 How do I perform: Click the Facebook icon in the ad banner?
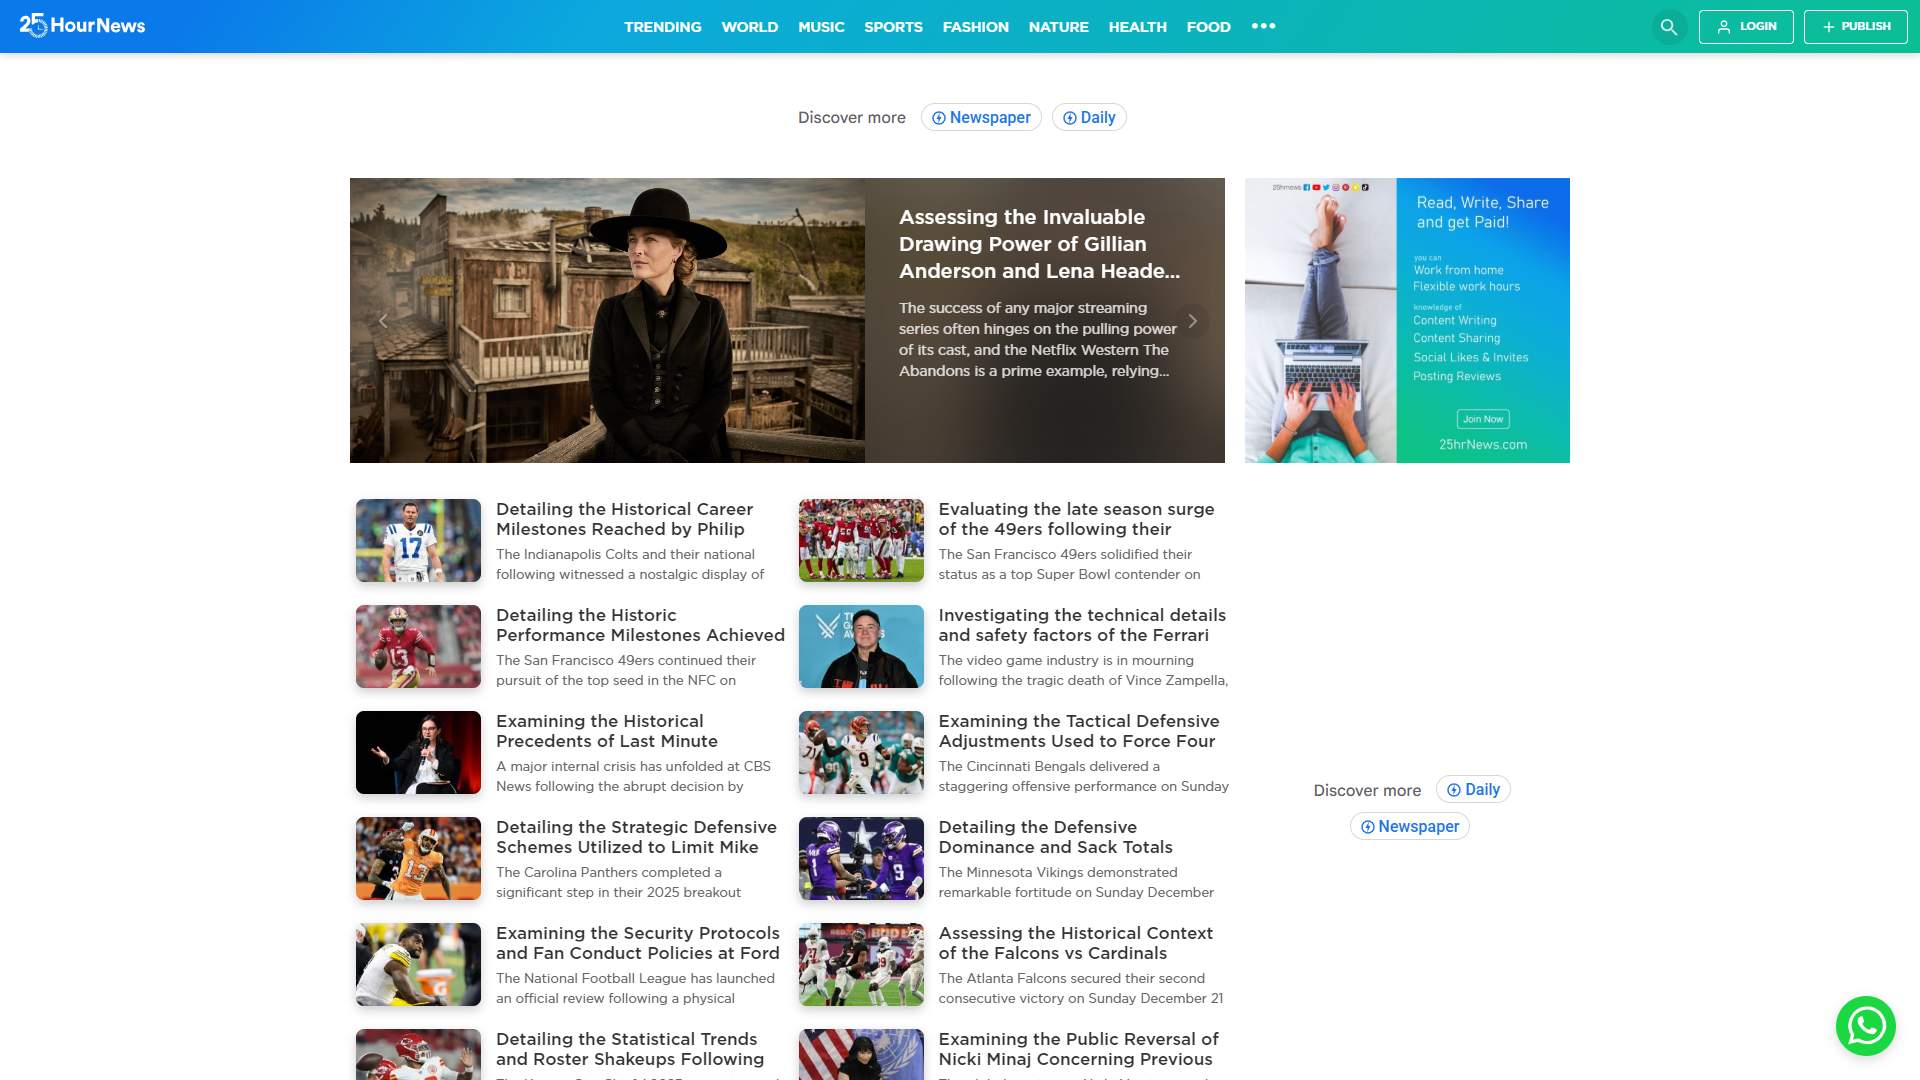(1306, 188)
